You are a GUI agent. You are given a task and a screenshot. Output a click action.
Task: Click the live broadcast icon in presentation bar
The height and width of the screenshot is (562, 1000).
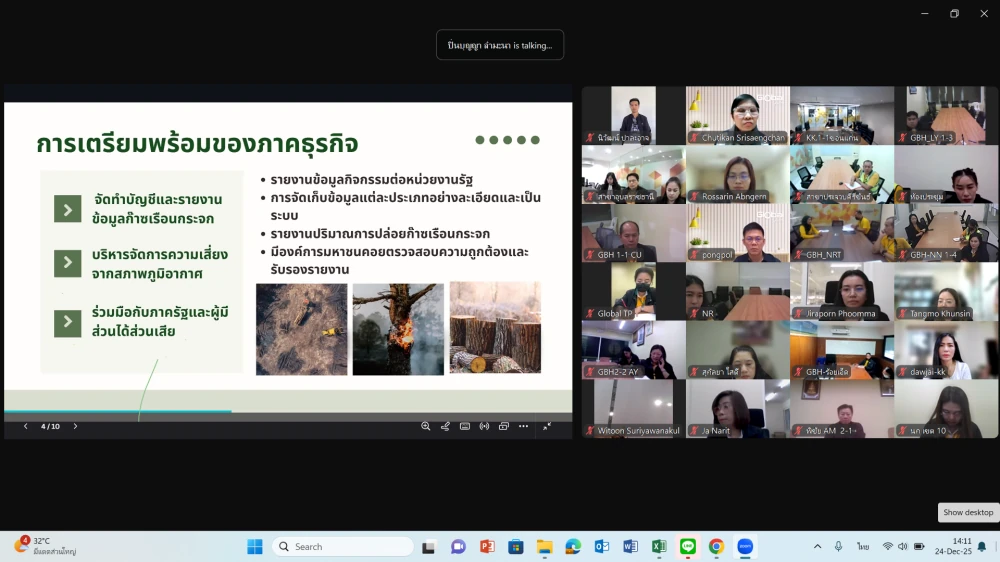(484, 426)
